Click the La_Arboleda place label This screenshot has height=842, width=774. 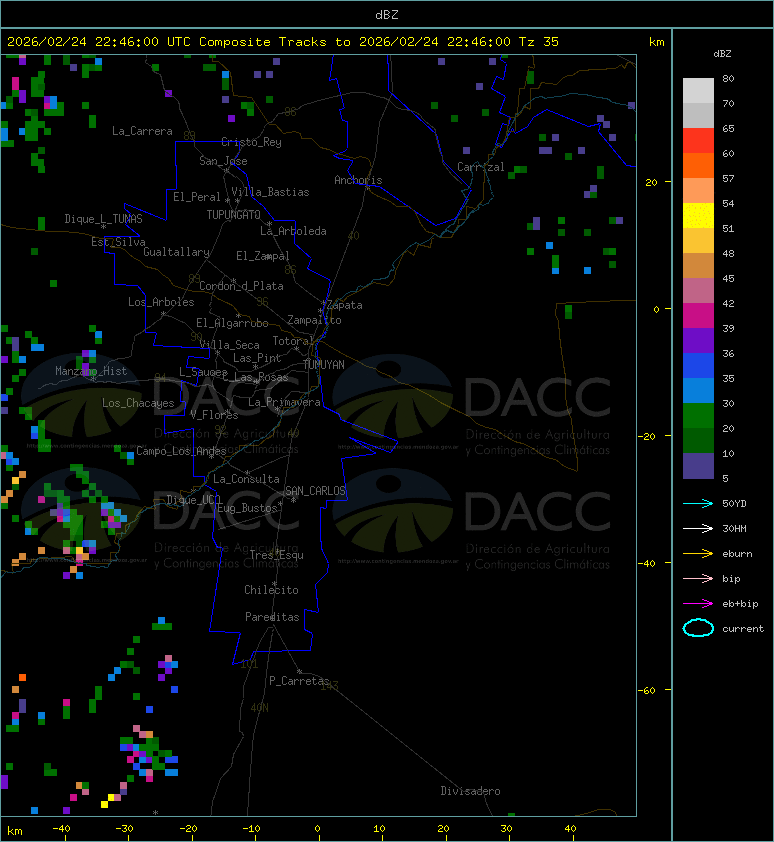coord(293,231)
